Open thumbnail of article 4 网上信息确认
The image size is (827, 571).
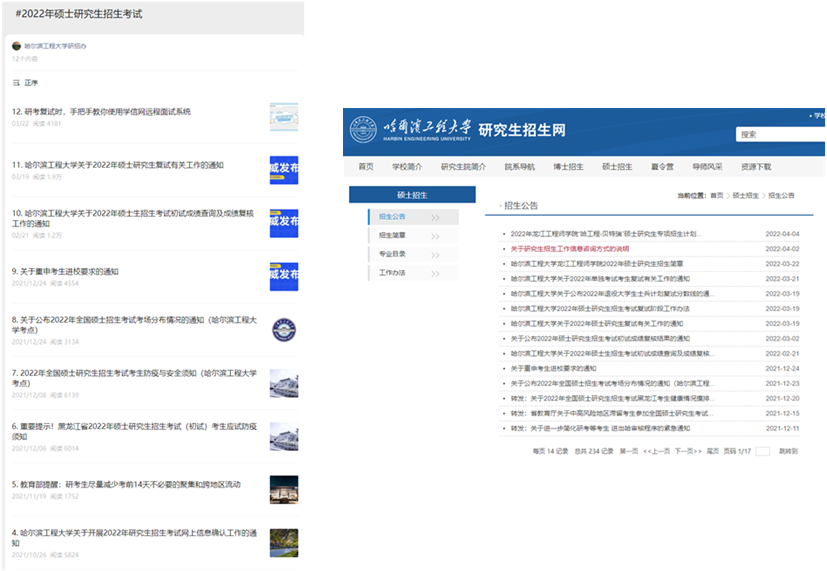(284, 543)
